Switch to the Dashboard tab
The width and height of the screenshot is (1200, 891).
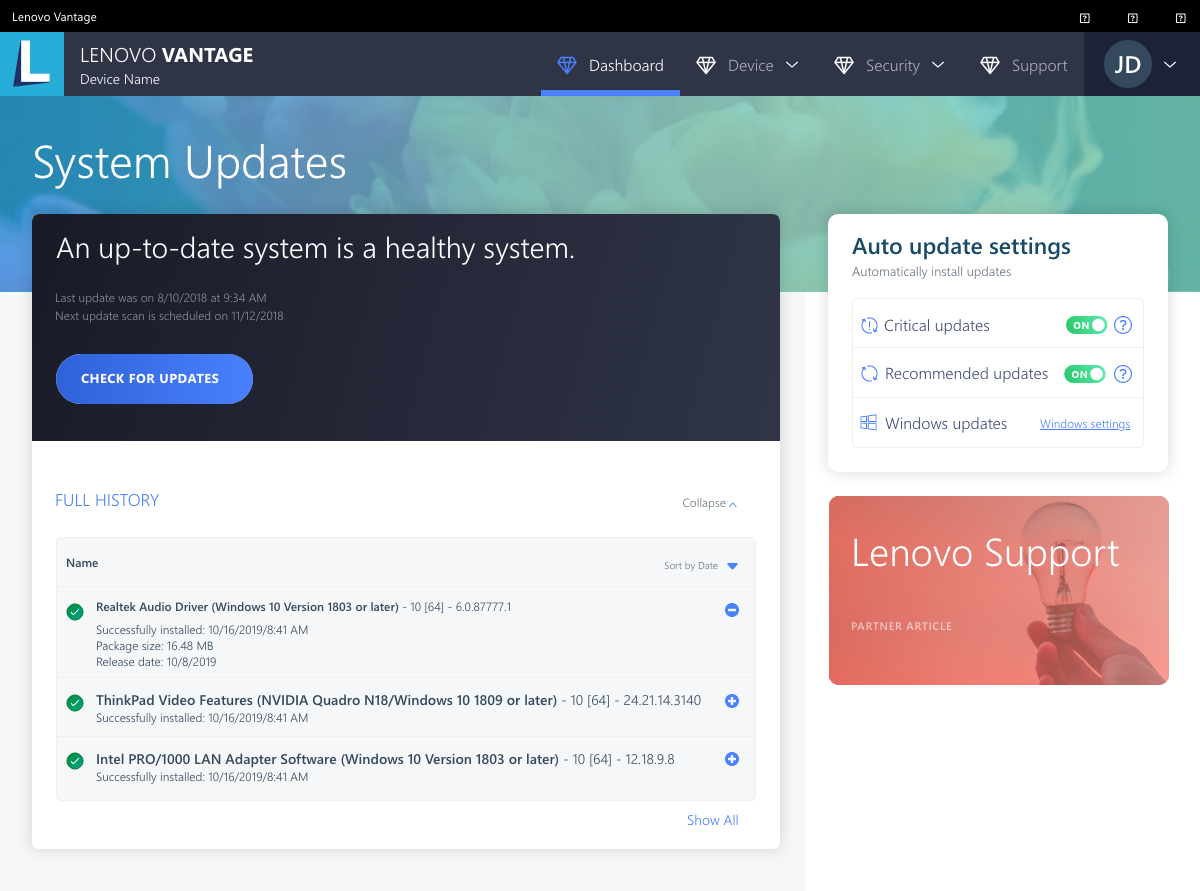(x=610, y=65)
